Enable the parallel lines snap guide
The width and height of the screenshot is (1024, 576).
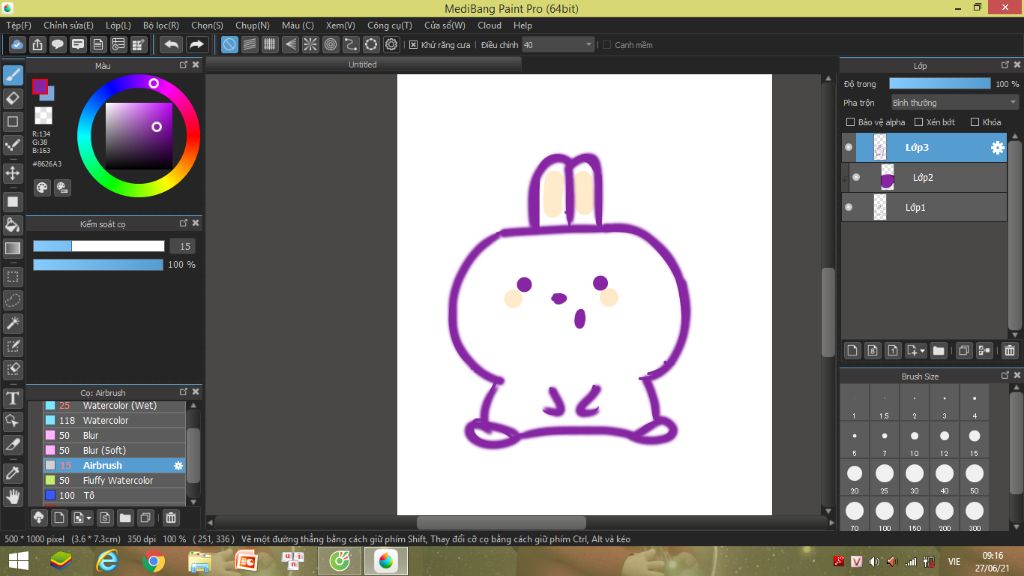(x=249, y=44)
